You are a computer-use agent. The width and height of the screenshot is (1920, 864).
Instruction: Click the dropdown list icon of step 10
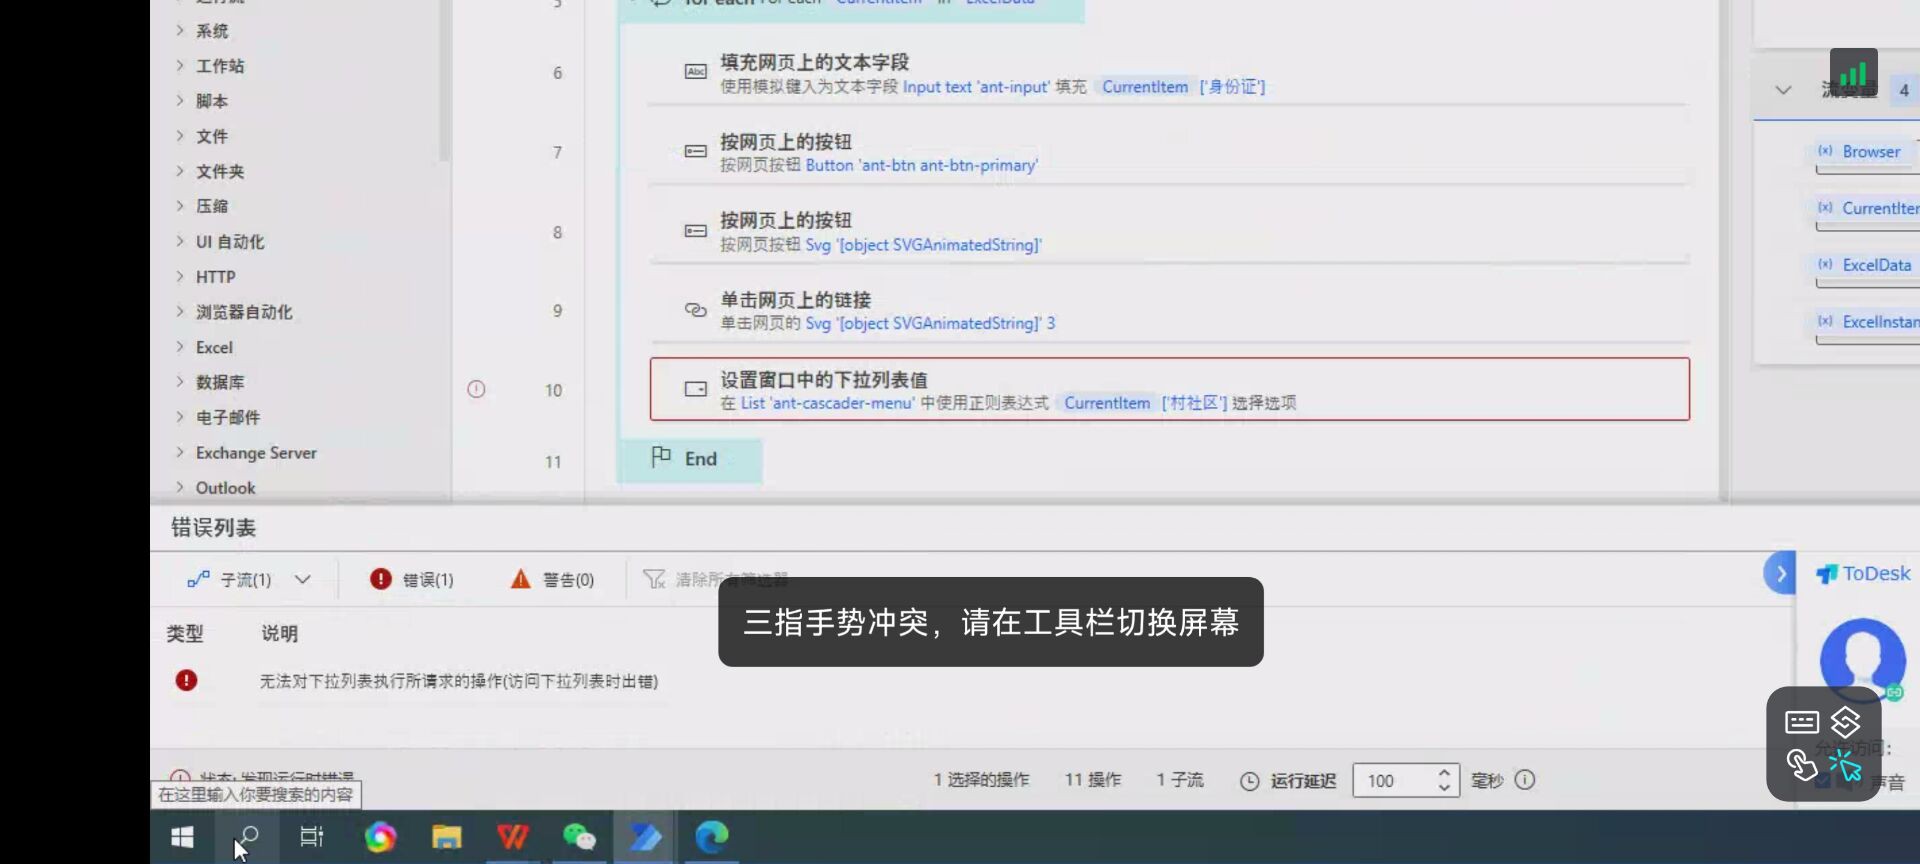click(696, 389)
